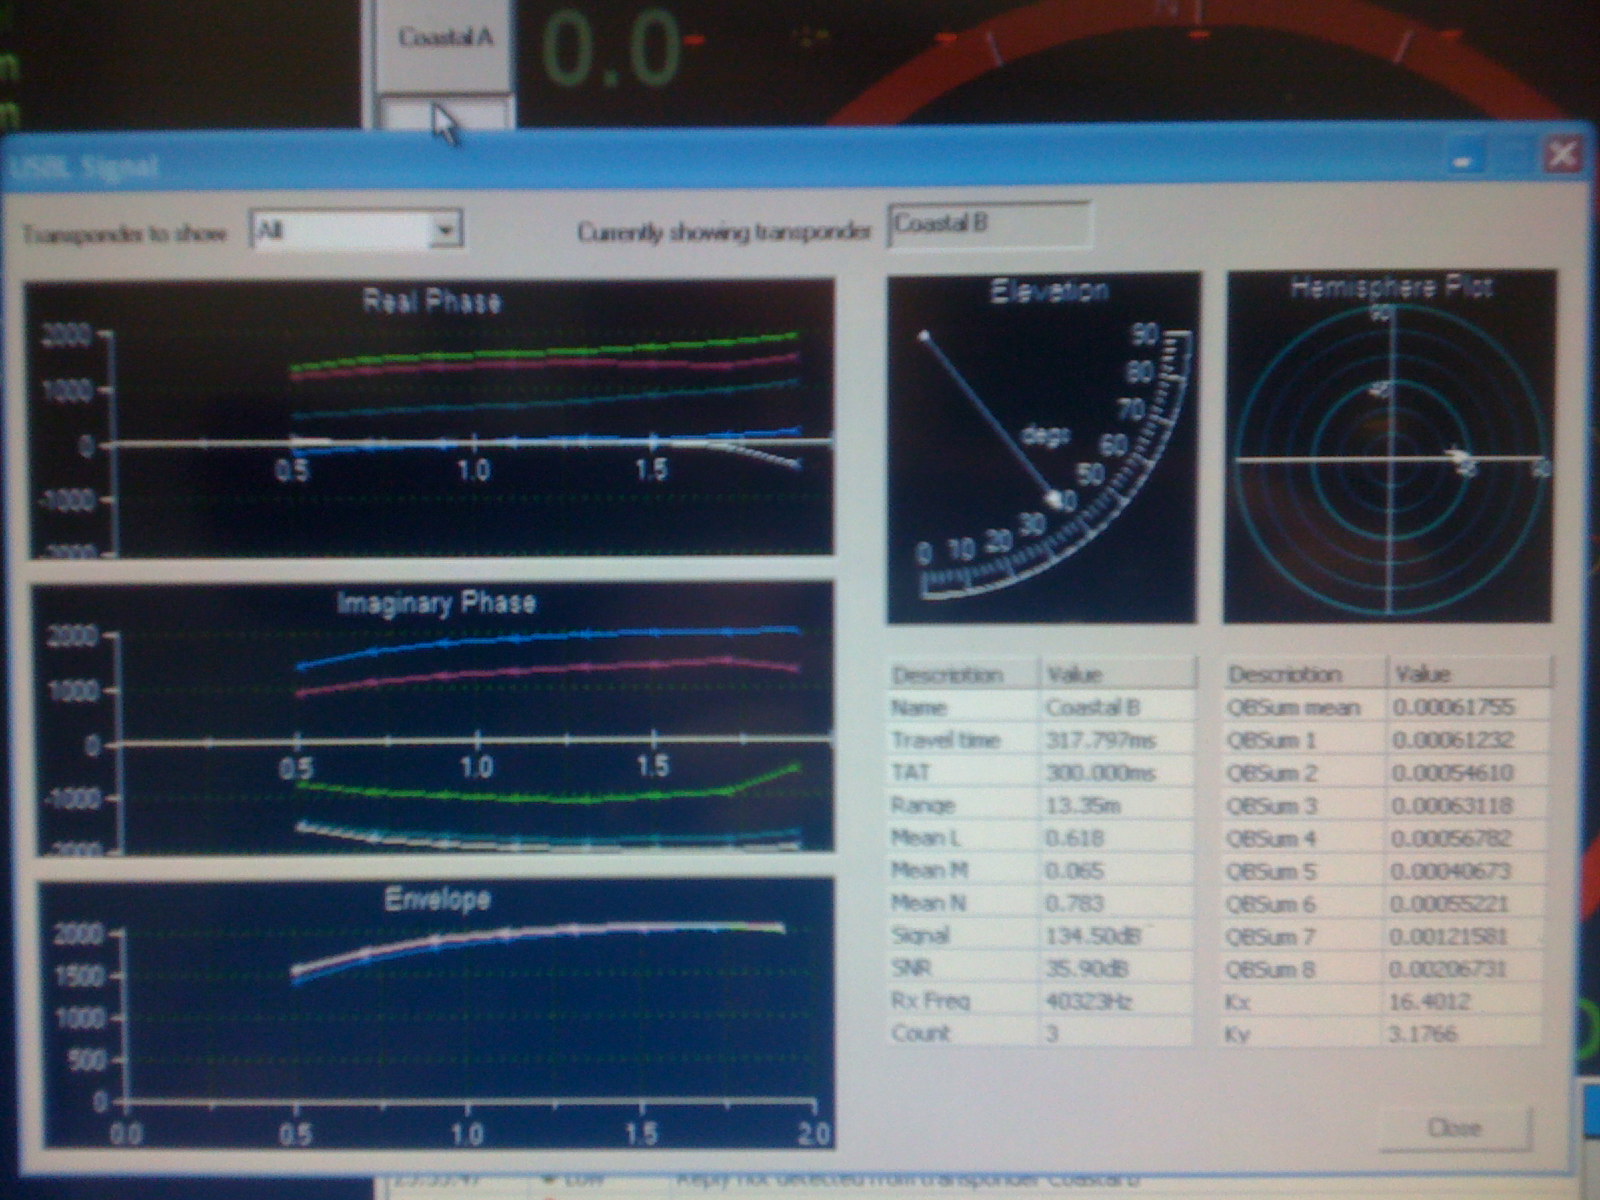Image resolution: width=1600 pixels, height=1200 pixels.
Task: Click the Imaginary Phase graph
Action: (435, 718)
